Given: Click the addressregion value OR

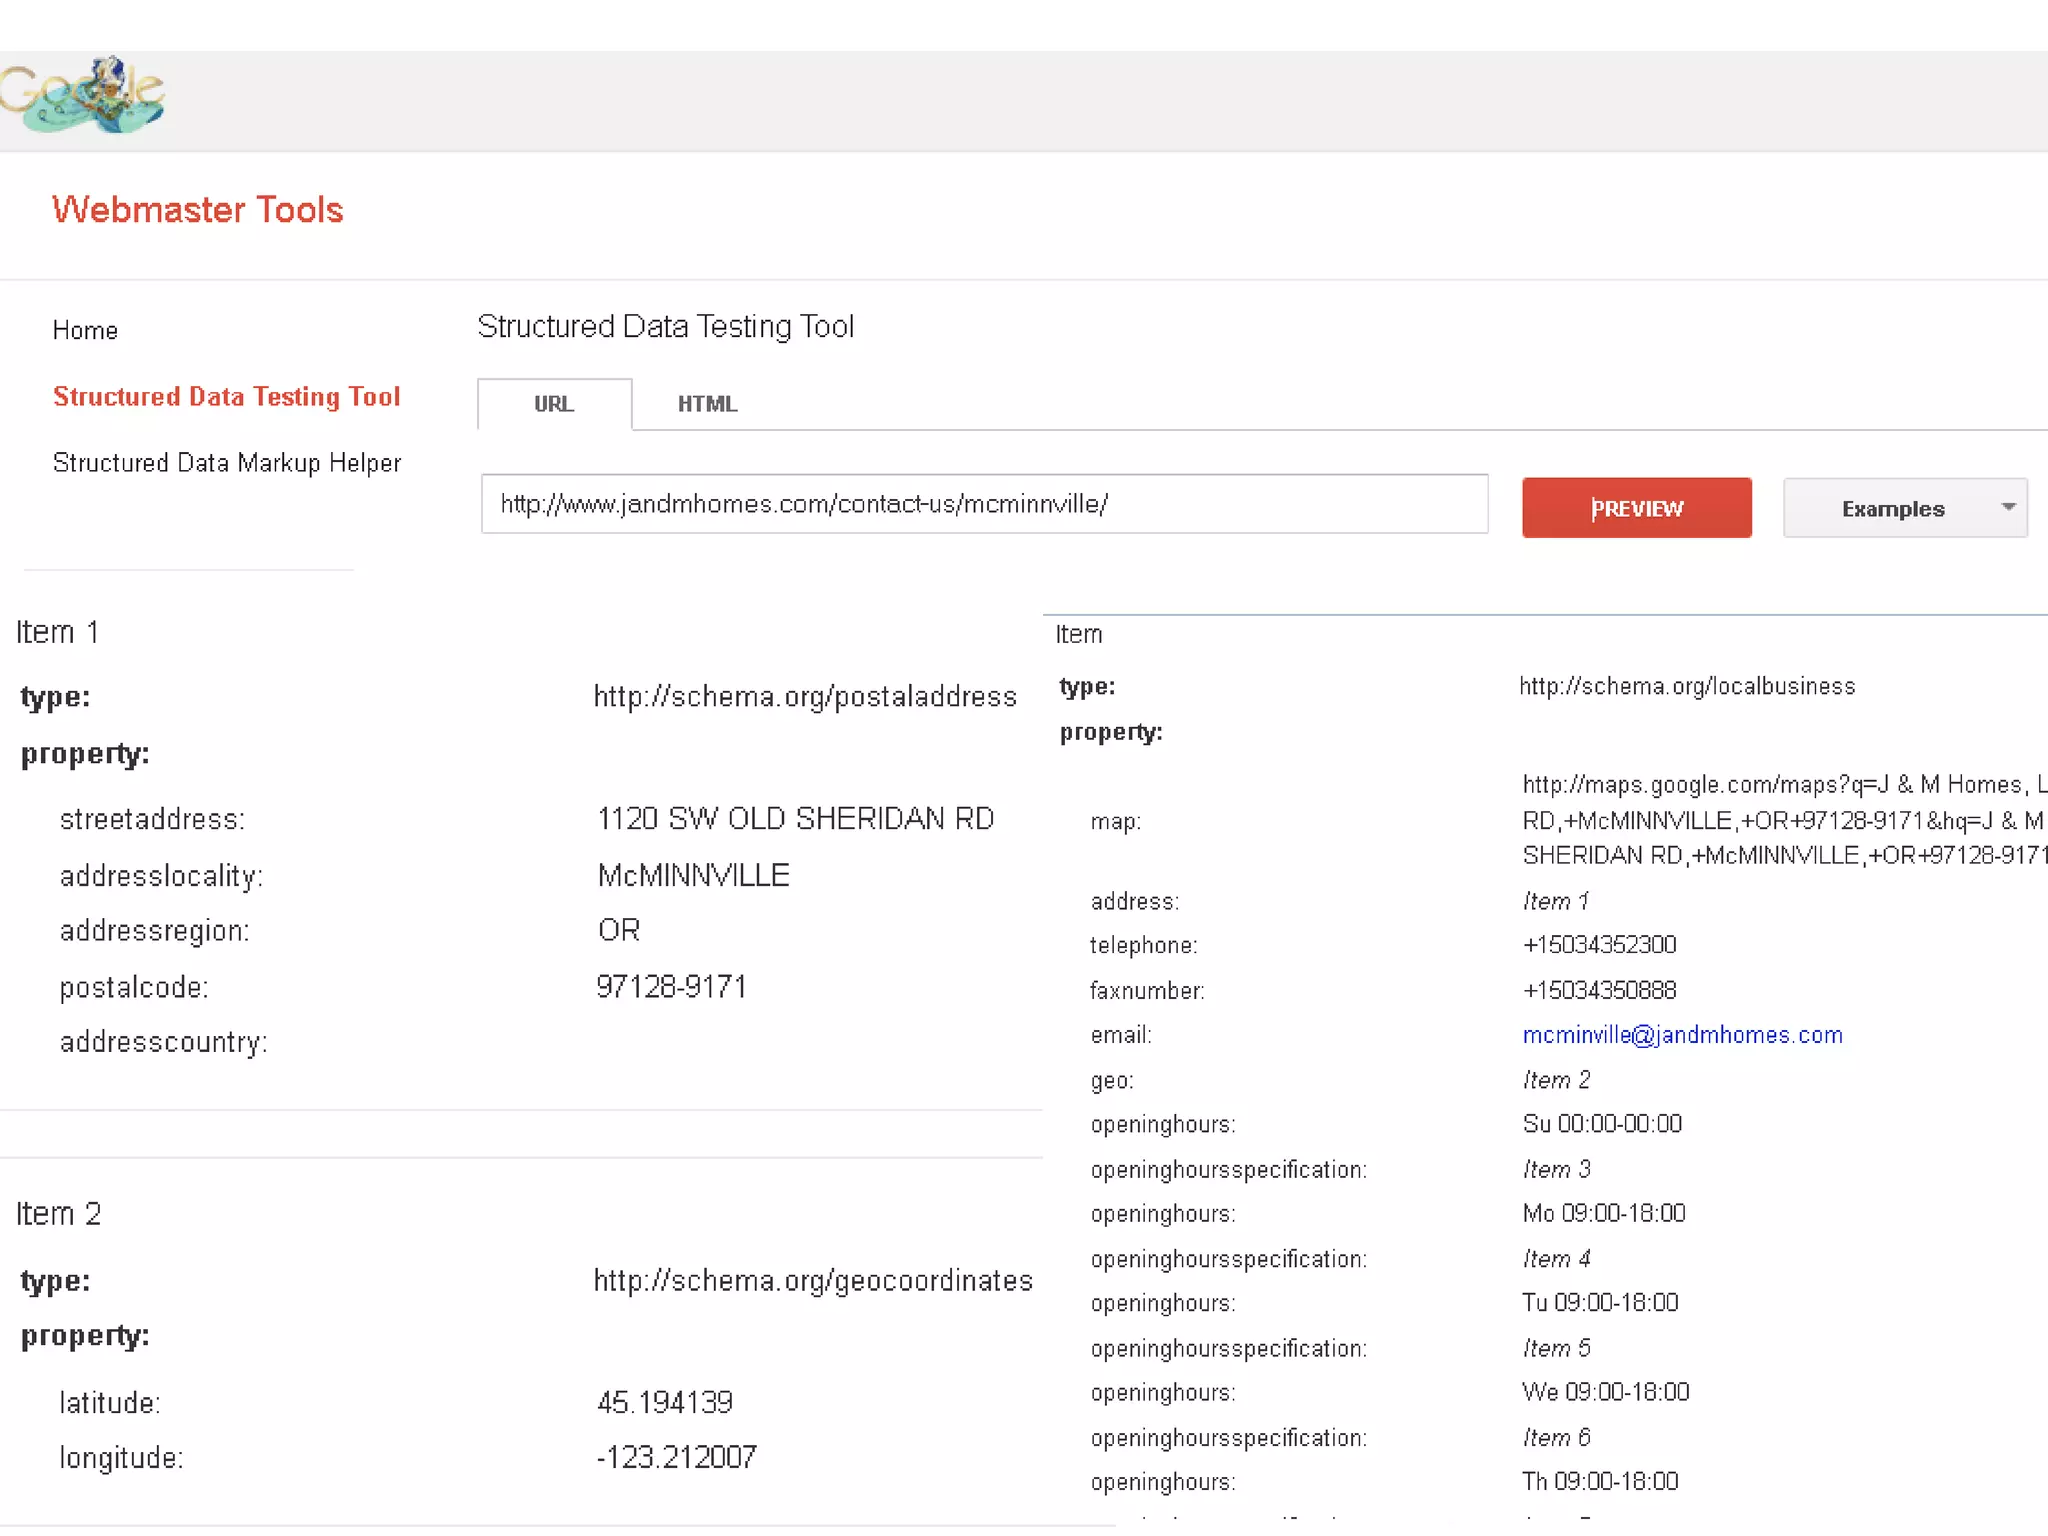Looking at the screenshot, I should [x=618, y=930].
